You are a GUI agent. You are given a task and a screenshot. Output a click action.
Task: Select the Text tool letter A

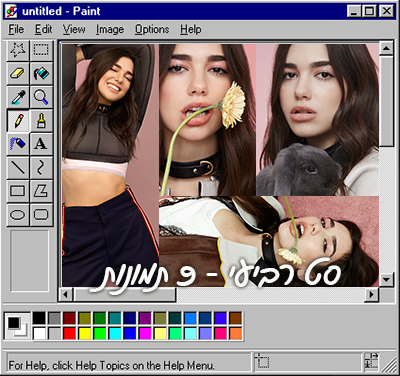[41, 144]
